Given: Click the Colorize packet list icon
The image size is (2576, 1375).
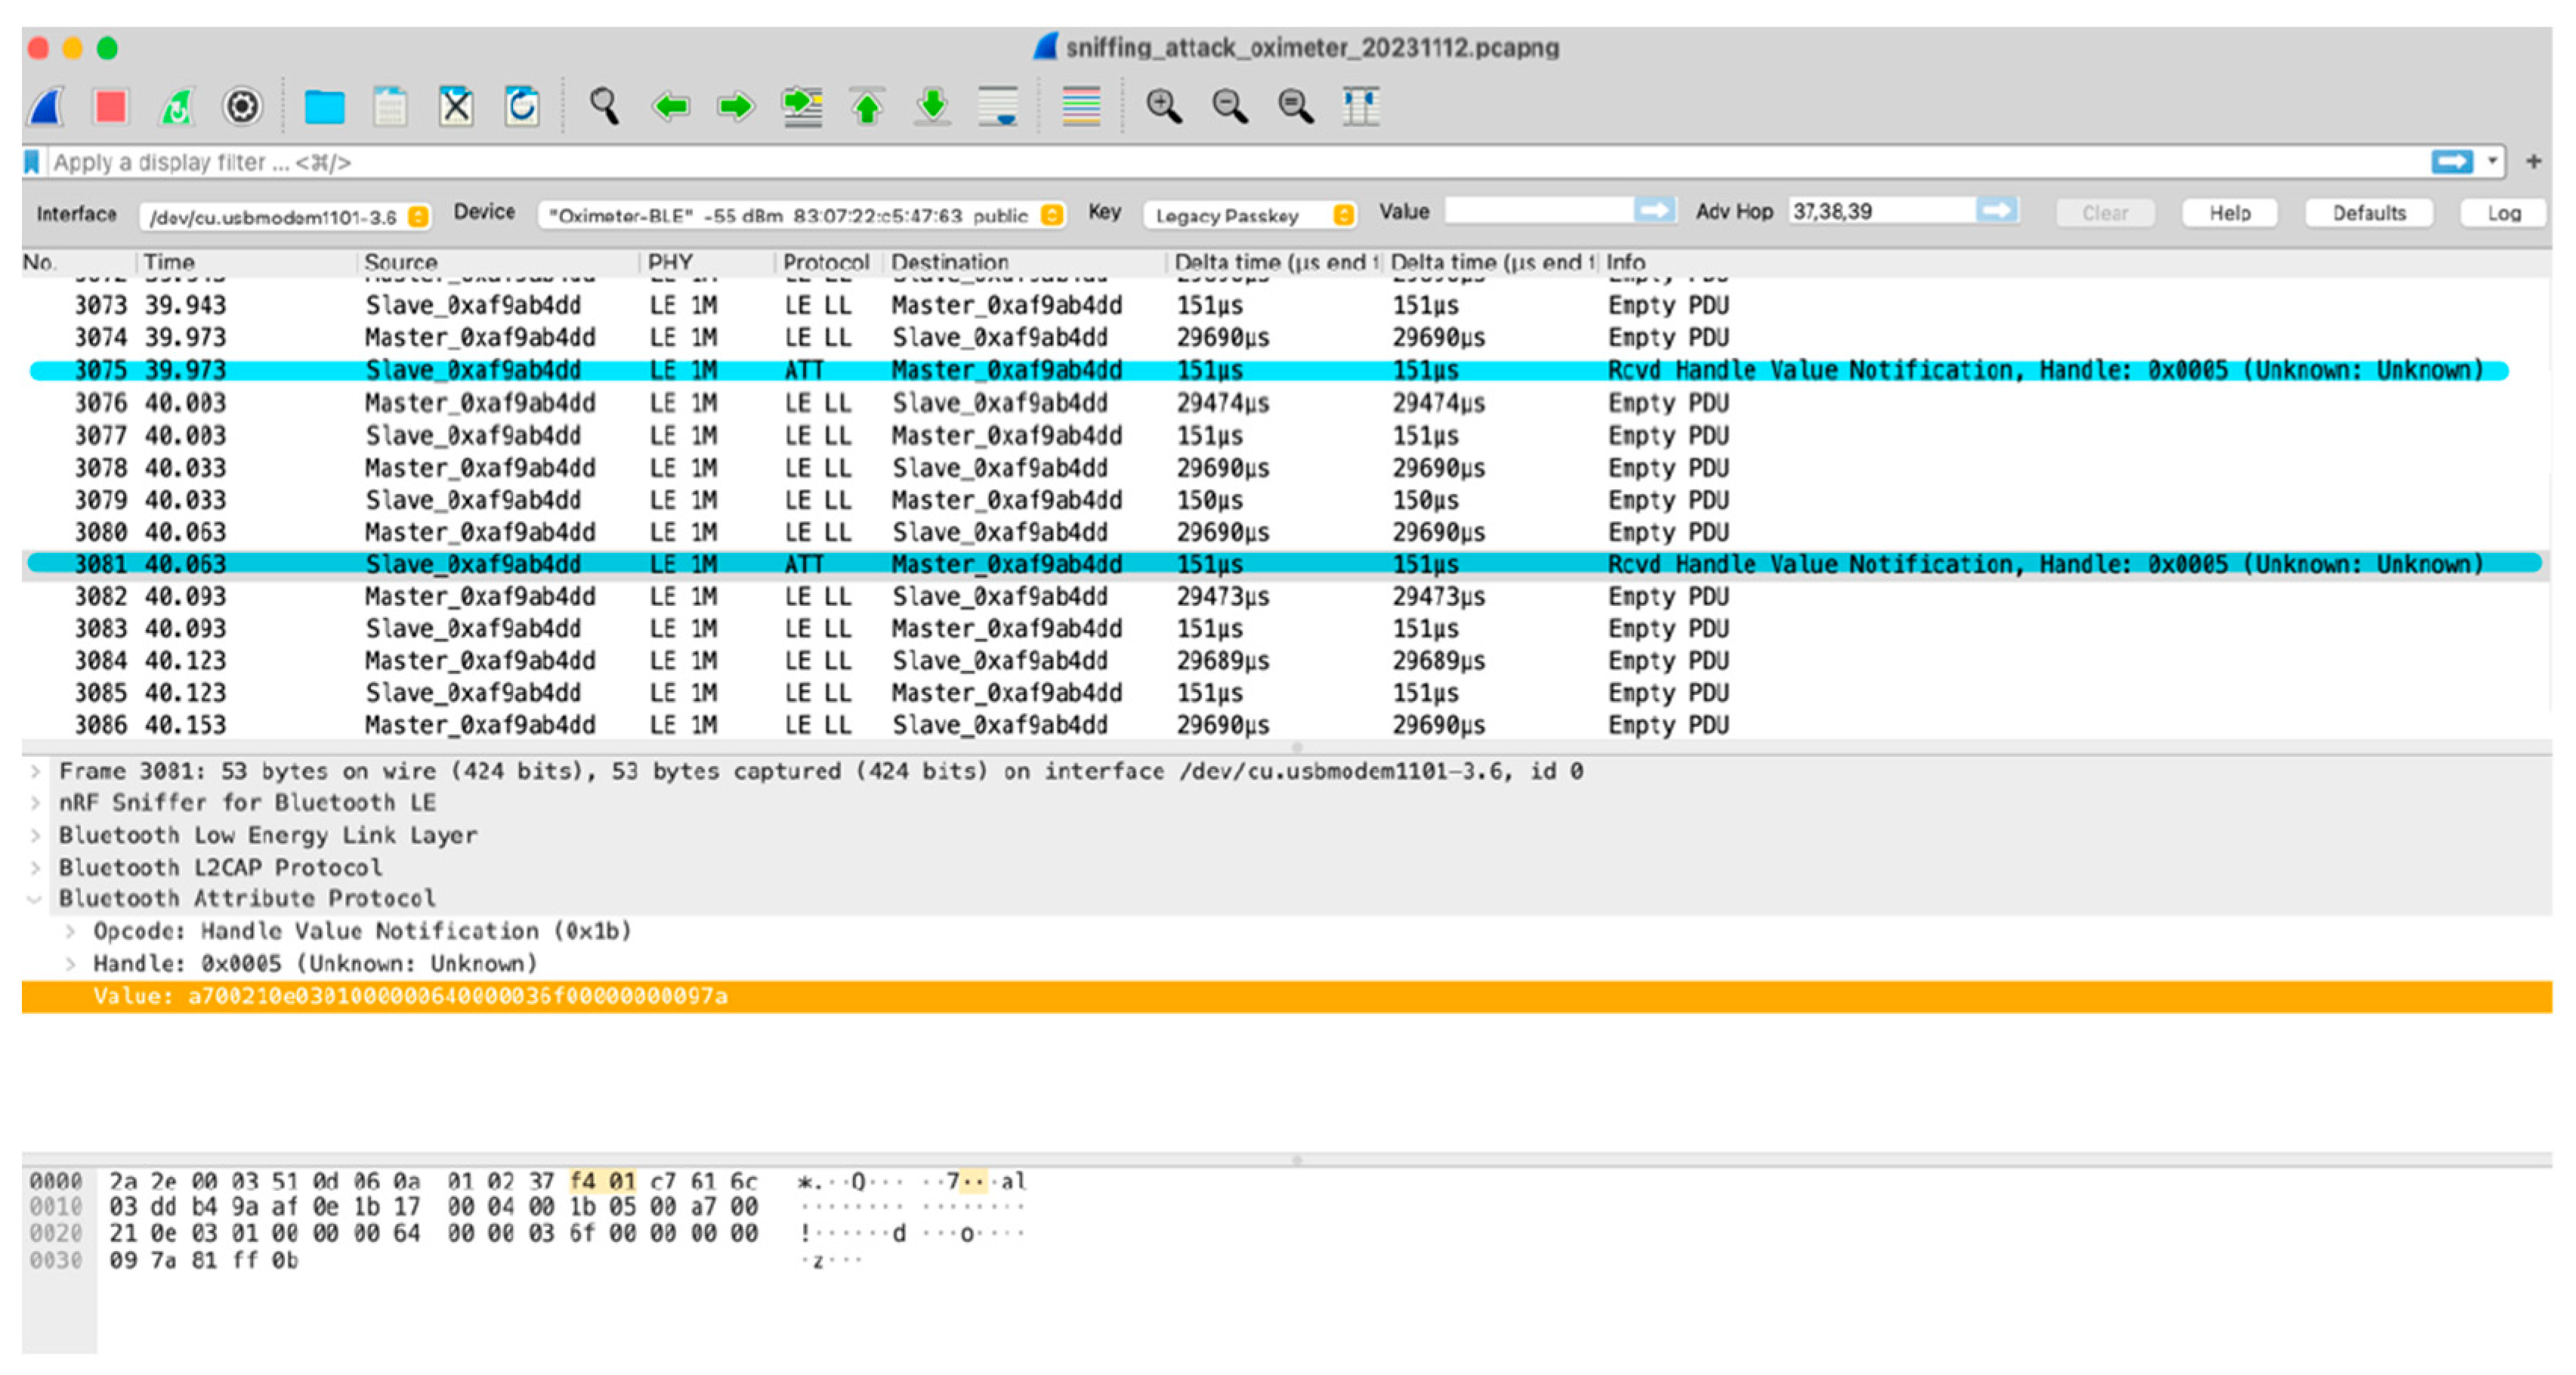Looking at the screenshot, I should 1081,106.
